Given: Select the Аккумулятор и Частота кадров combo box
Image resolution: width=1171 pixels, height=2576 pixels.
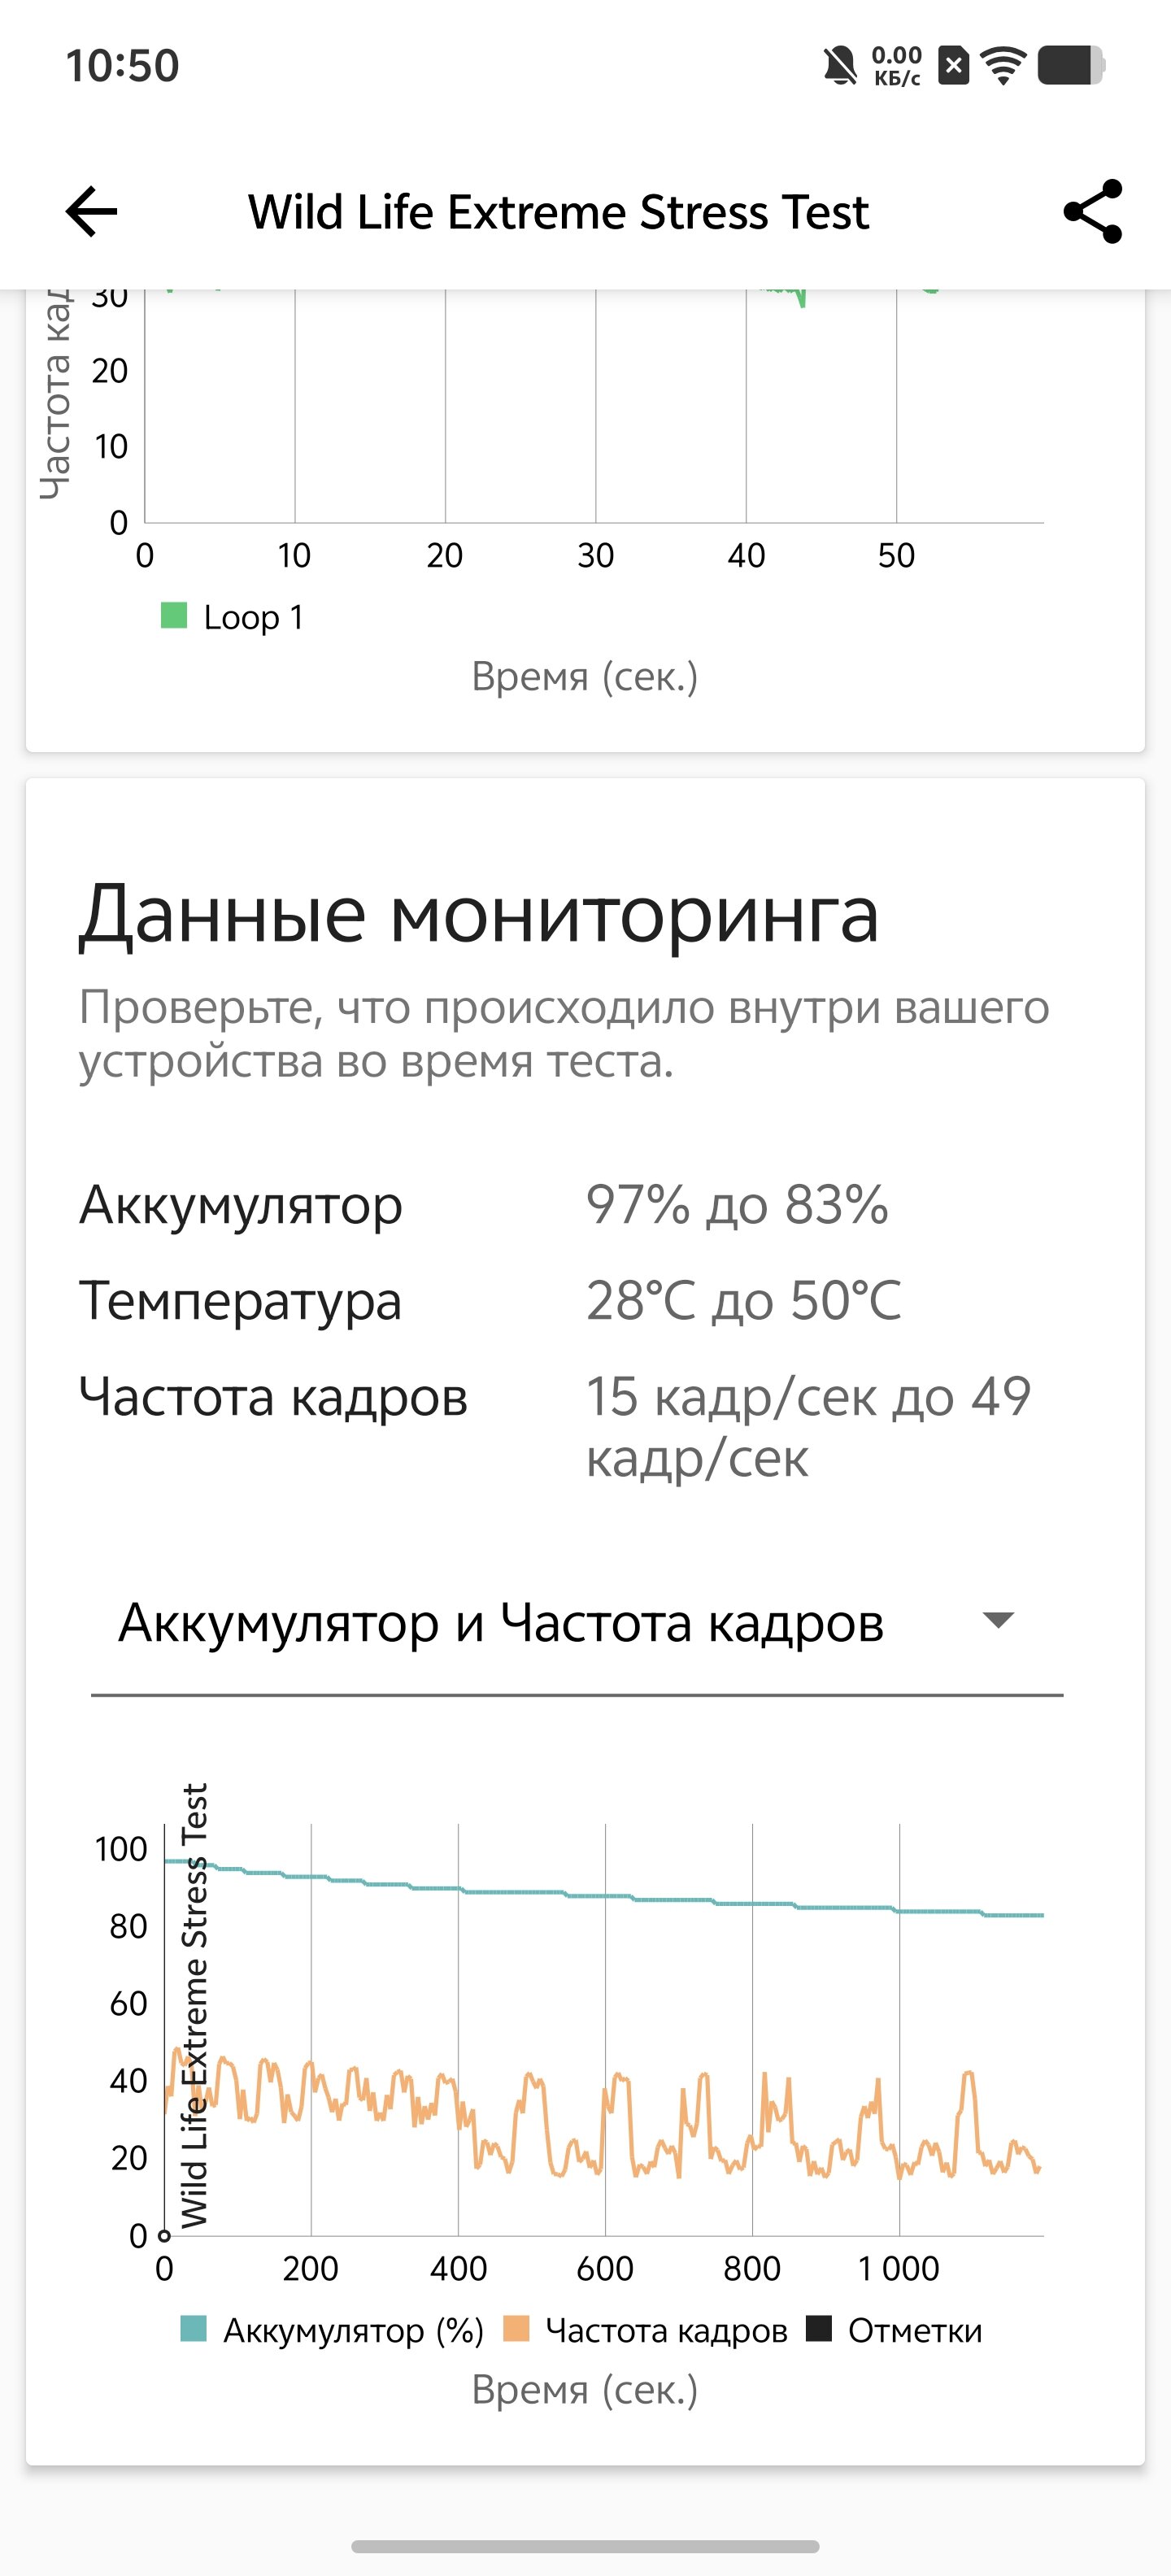Looking at the screenshot, I should point(577,1623).
